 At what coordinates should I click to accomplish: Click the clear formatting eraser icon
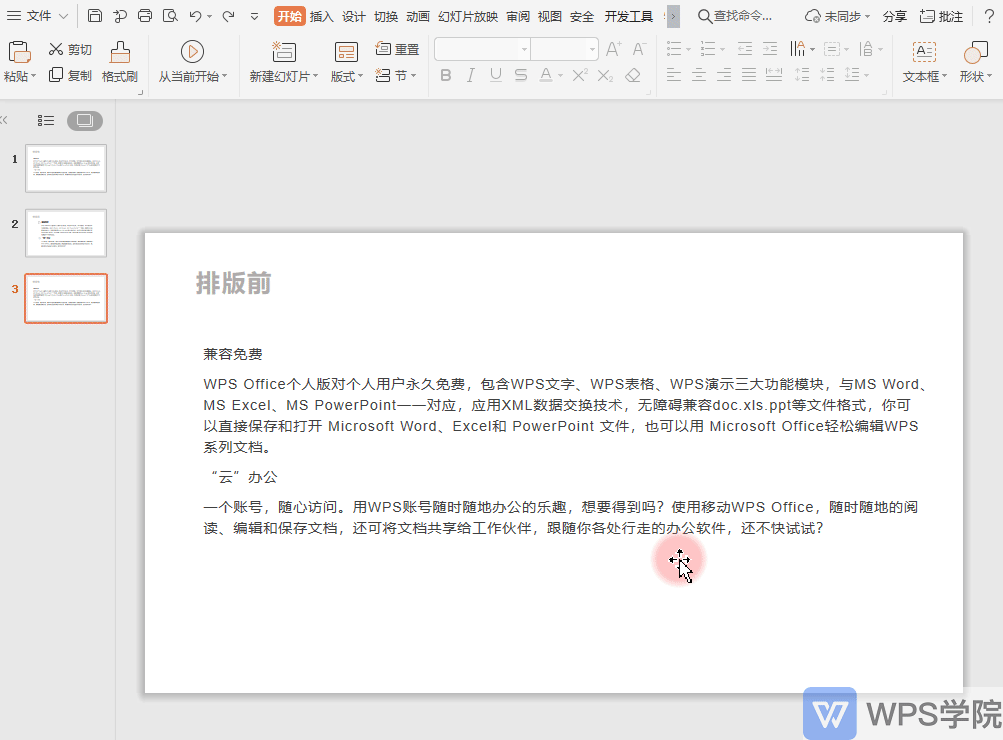[633, 75]
